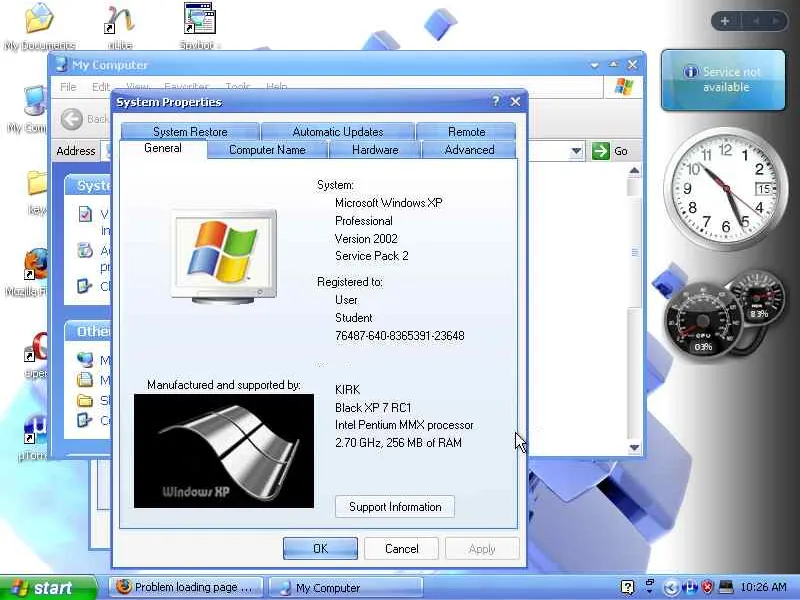The height and width of the screenshot is (600, 800).
Task: Select the General tab
Action: [x=163, y=148]
